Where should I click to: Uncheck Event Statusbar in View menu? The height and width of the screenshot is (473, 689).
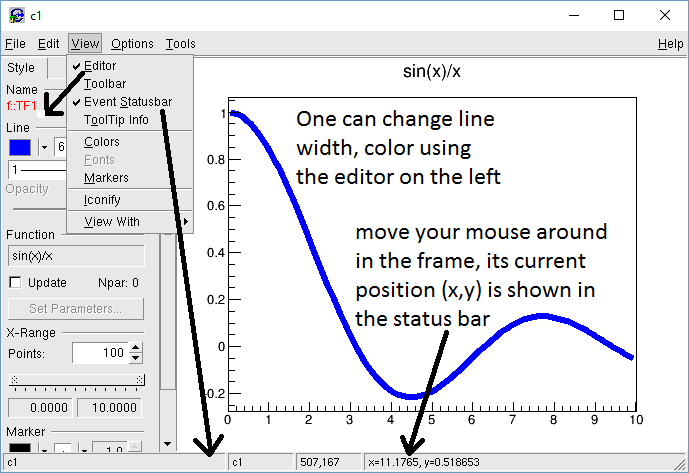click(x=127, y=102)
